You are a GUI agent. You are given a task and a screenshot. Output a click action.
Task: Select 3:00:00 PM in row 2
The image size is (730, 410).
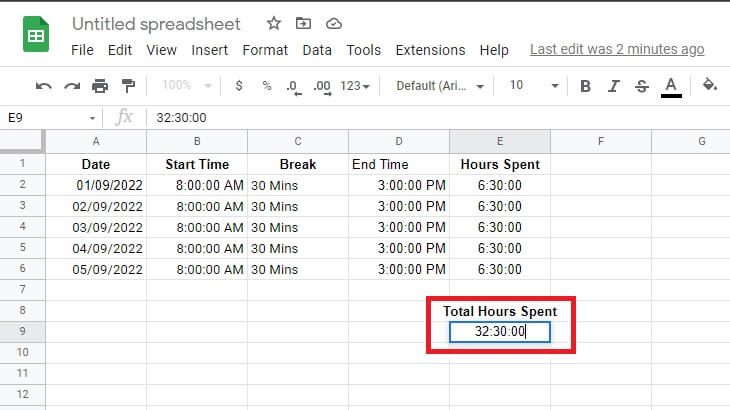coord(399,185)
